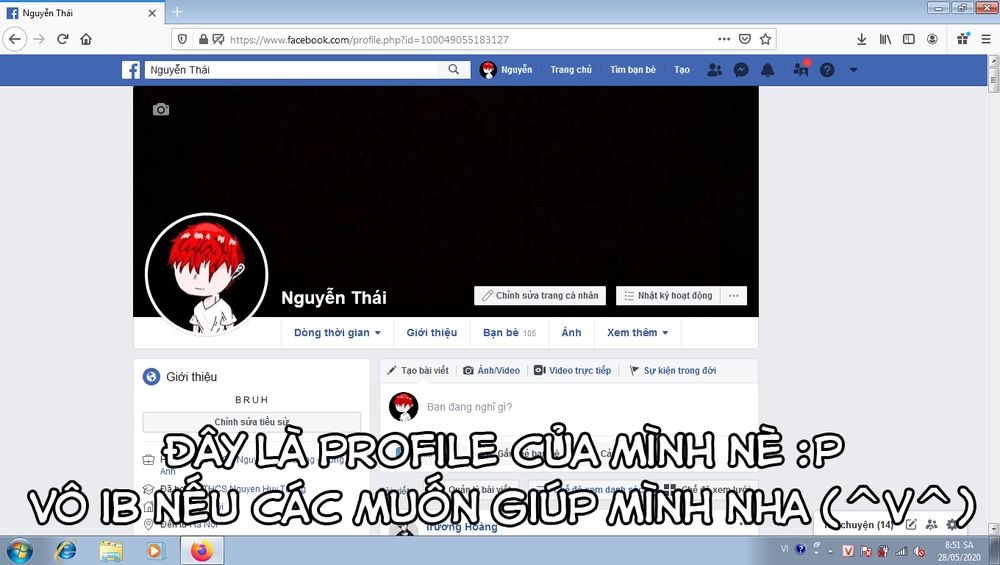Expand the Xem thêm dropdown tab
1000x565 pixels.
637,333
